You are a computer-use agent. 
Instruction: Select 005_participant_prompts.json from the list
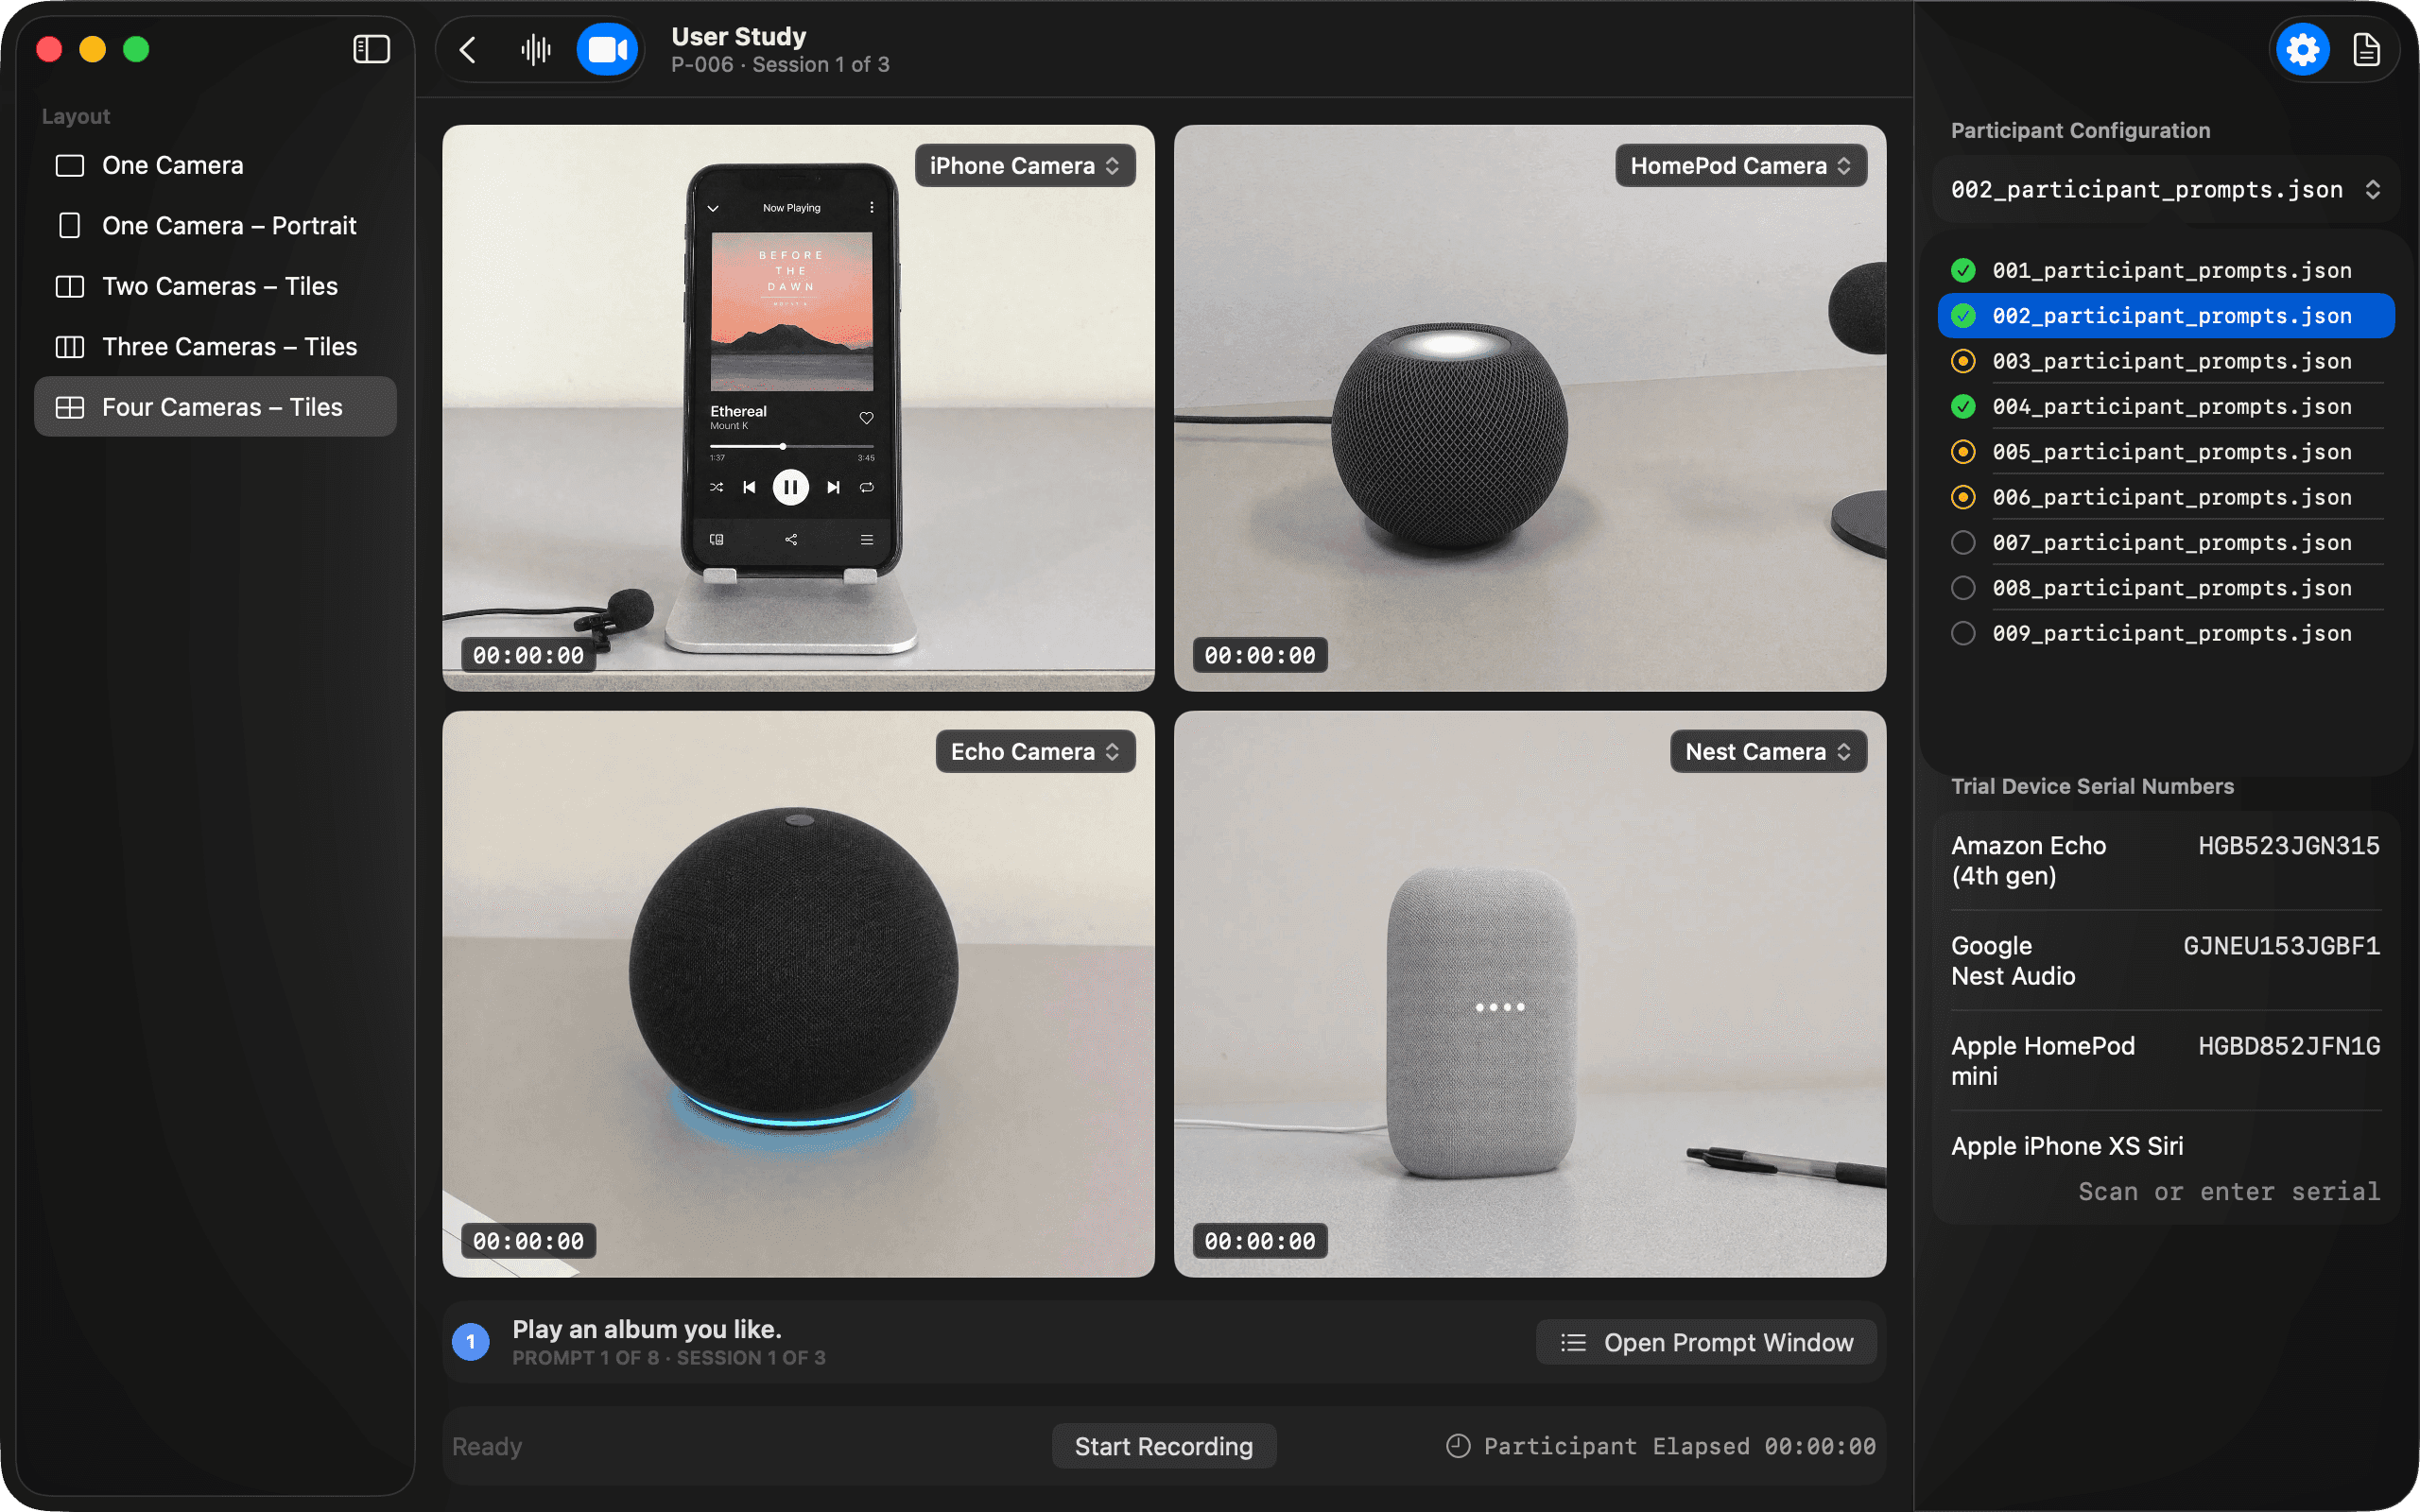(x=2166, y=452)
